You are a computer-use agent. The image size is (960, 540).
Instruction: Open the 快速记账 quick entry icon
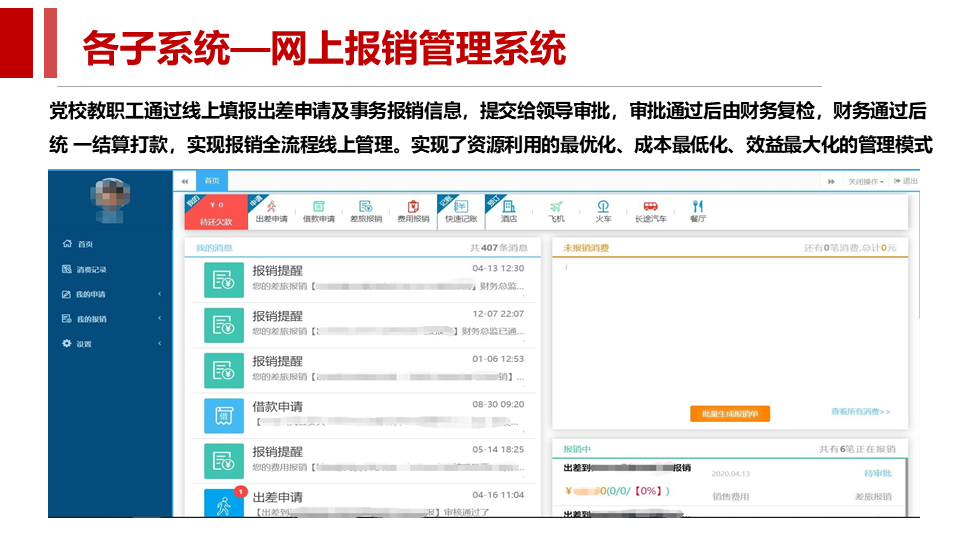(461, 211)
